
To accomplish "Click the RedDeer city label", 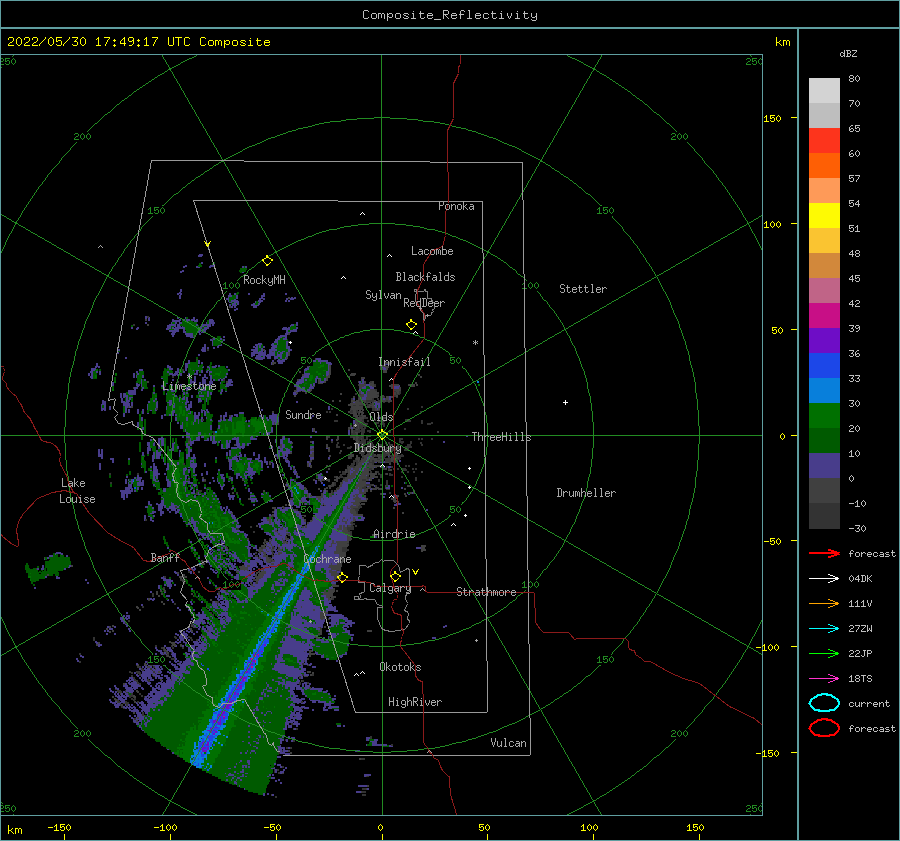I will tap(424, 303).
